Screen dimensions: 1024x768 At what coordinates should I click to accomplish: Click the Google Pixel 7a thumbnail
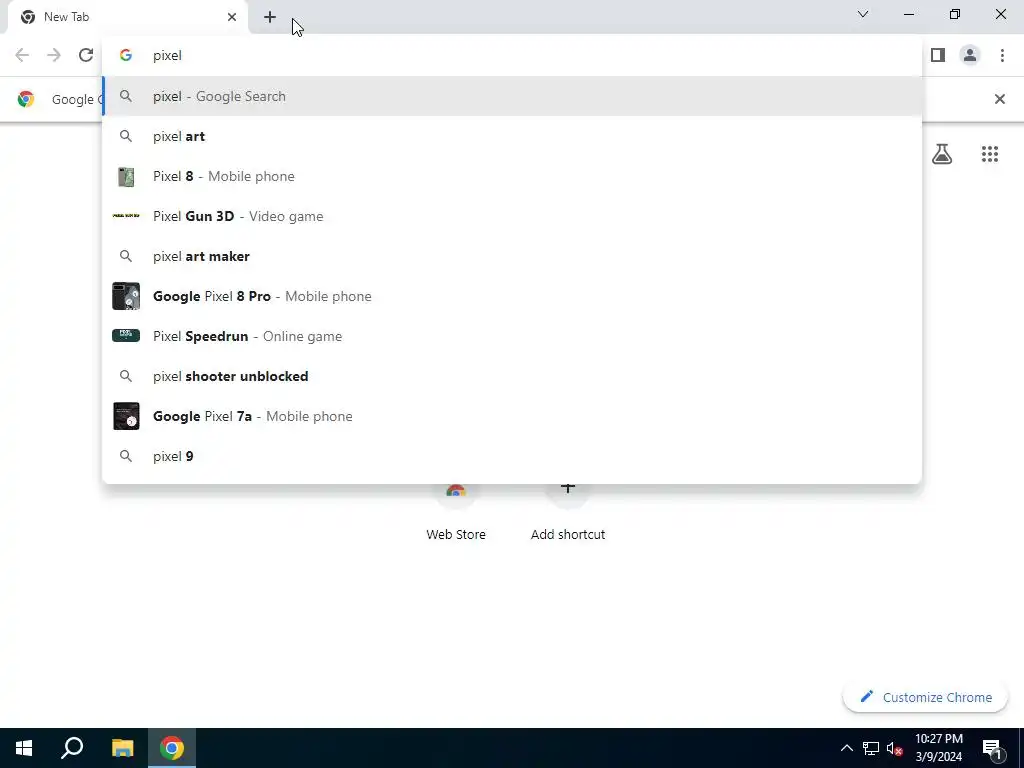(x=126, y=416)
